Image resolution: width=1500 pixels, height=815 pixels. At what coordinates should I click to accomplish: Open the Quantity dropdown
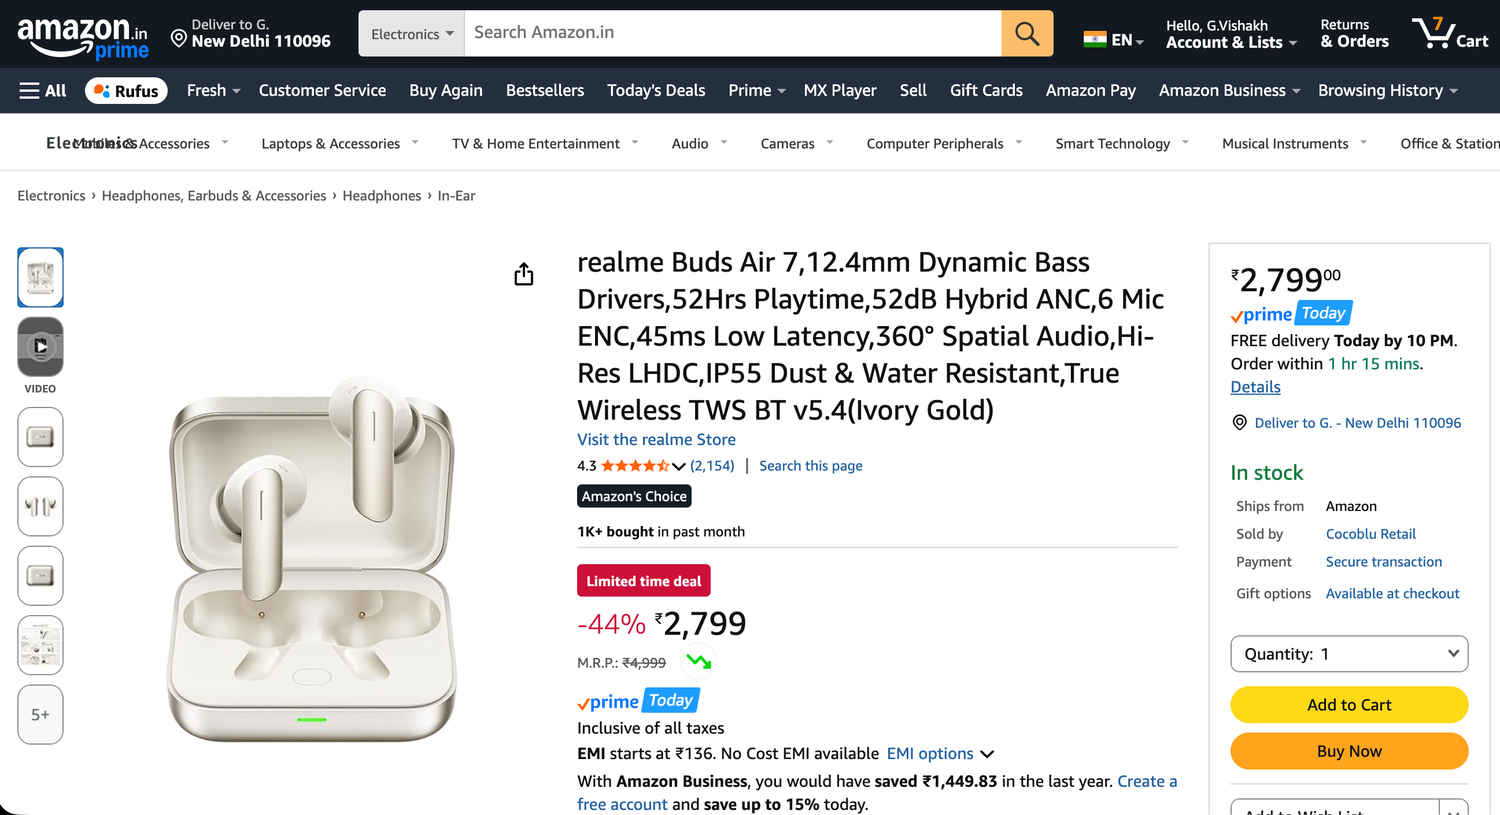[1349, 654]
